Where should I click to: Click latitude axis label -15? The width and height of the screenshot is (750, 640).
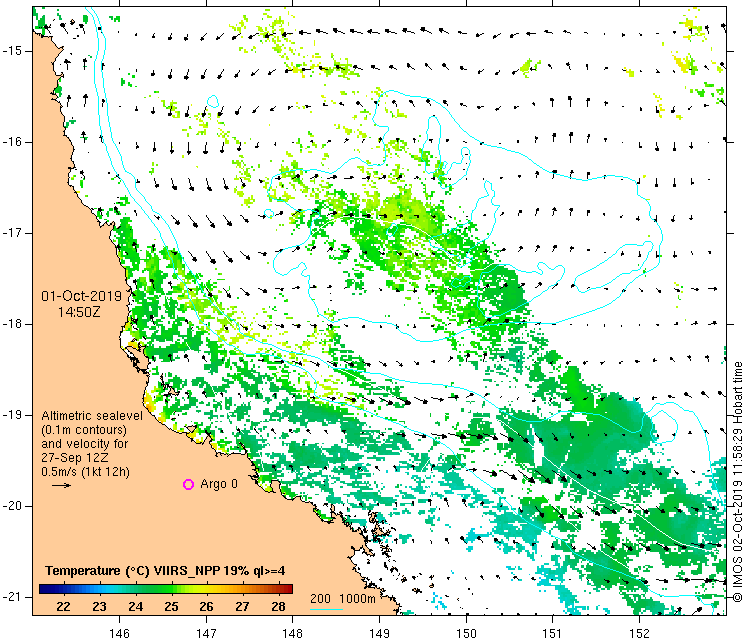[11, 51]
